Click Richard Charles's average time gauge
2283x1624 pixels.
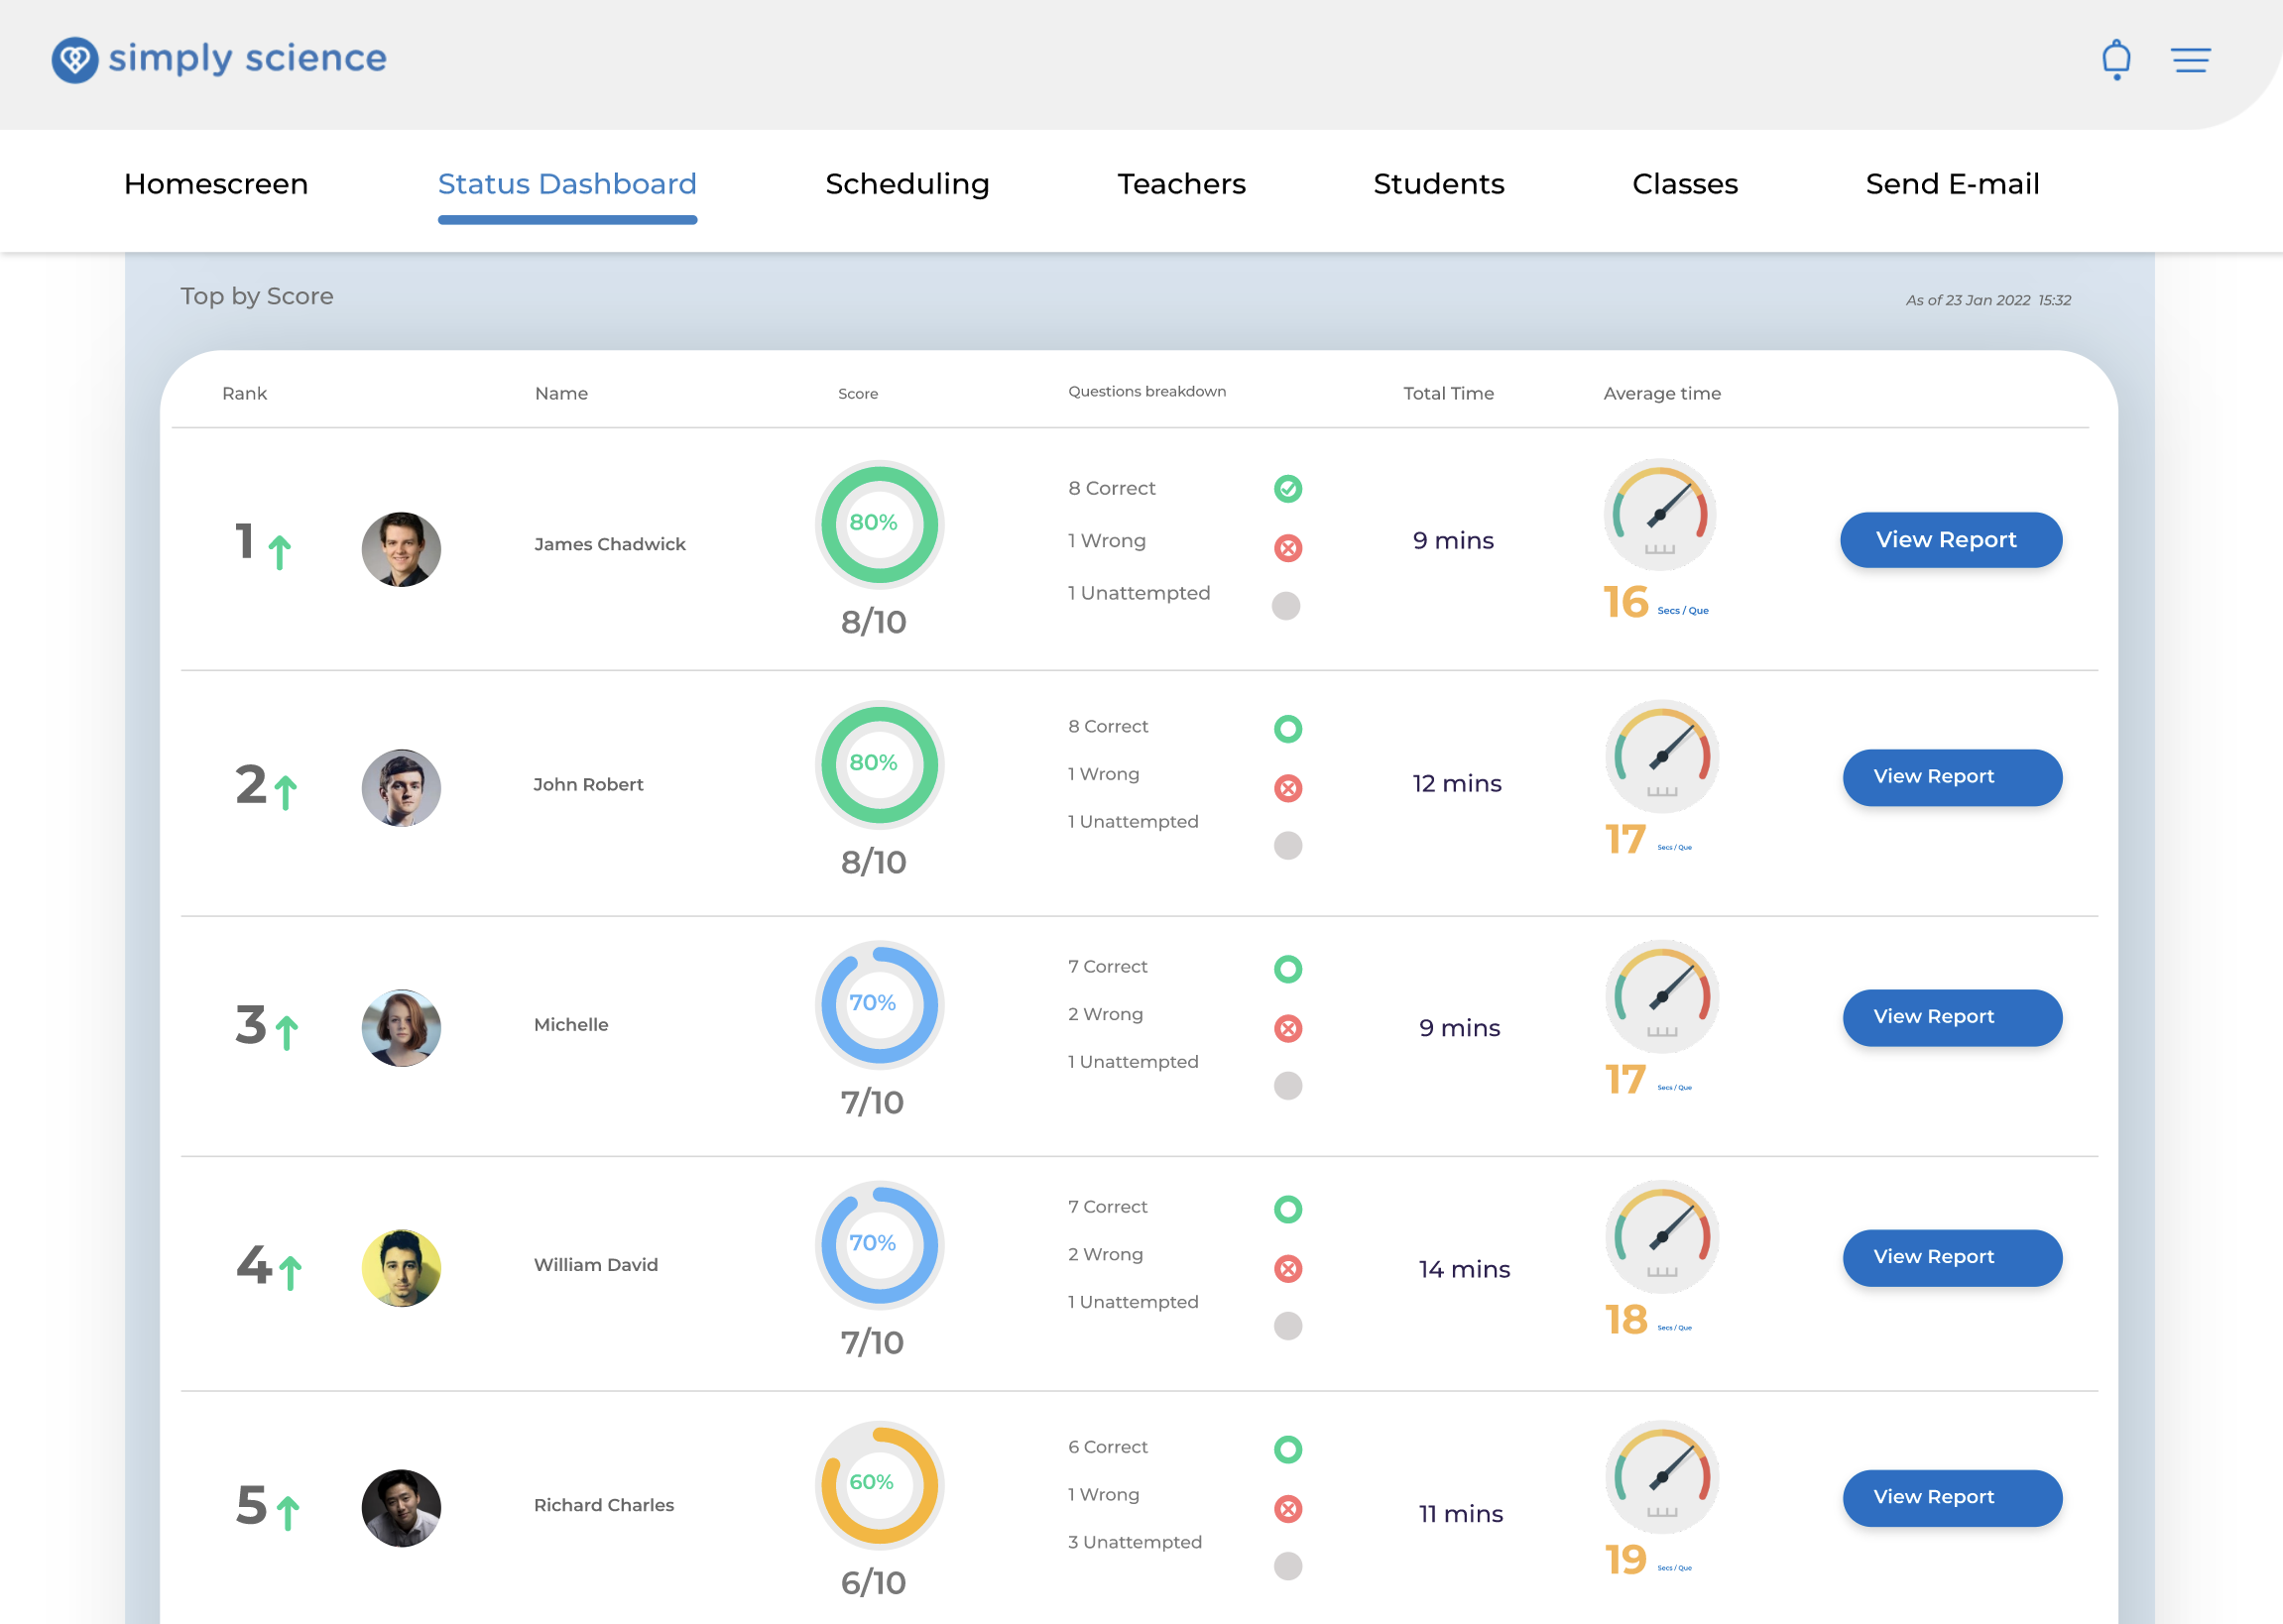click(1662, 1477)
